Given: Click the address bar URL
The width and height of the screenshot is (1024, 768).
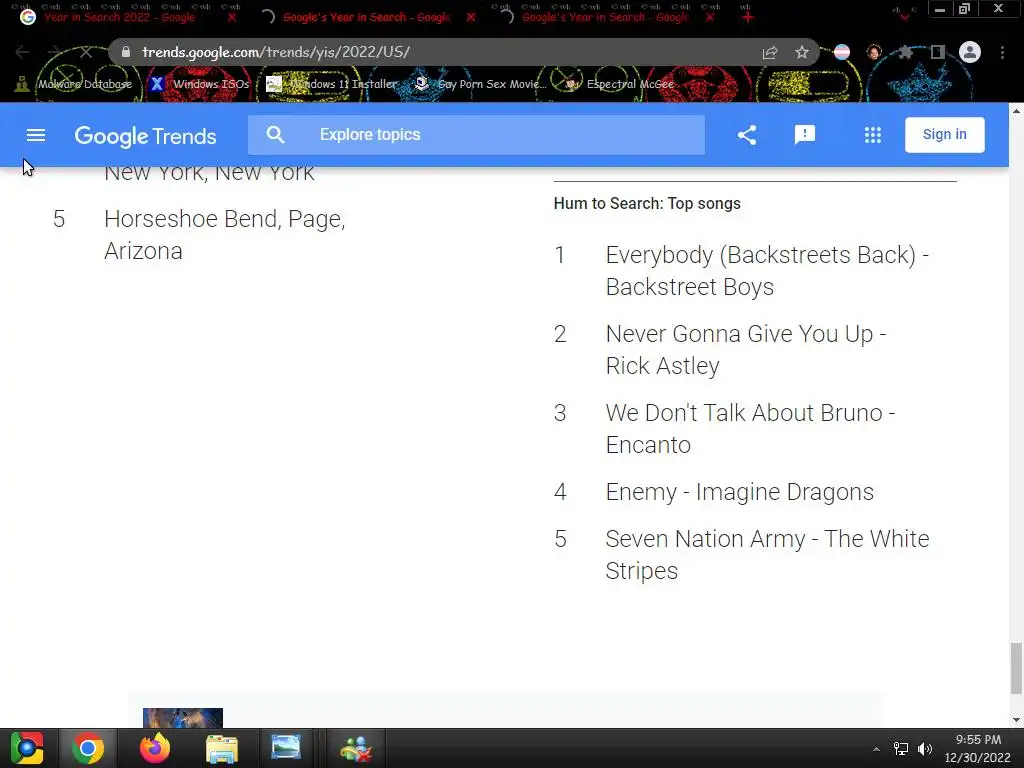Looking at the screenshot, I should (276, 52).
